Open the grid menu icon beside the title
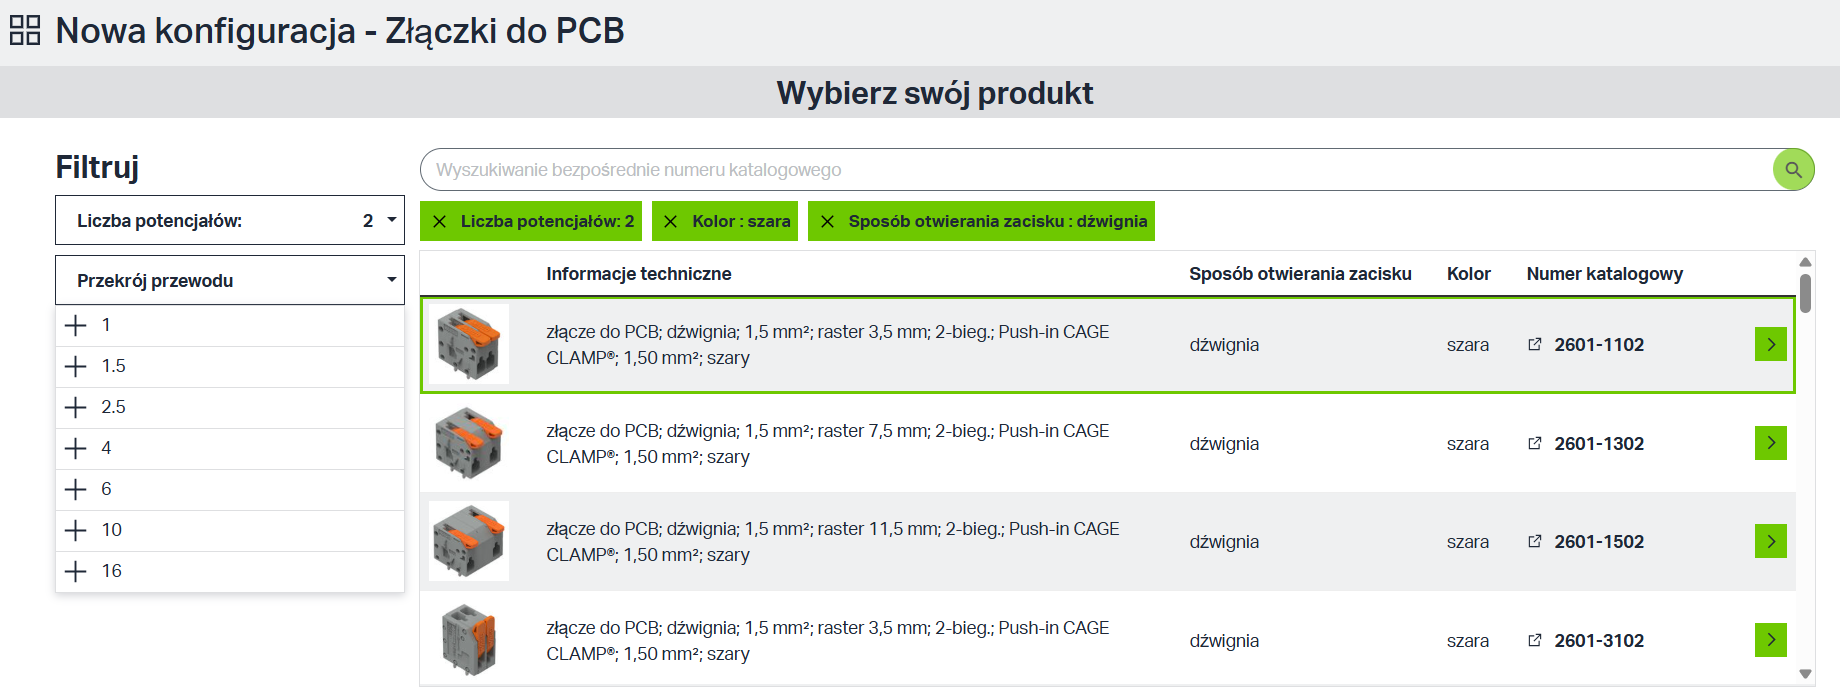Viewport: 1840px width, 698px height. [x=25, y=30]
